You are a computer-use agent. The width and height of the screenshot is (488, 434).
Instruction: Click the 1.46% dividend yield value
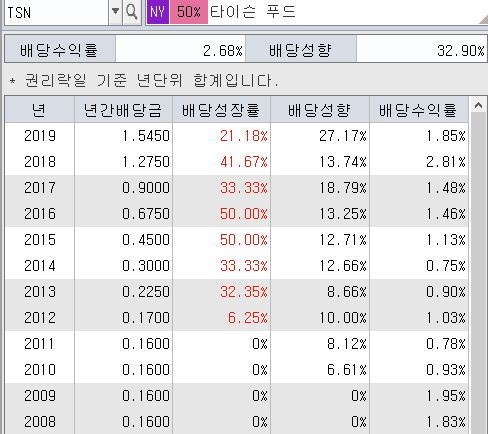click(446, 214)
